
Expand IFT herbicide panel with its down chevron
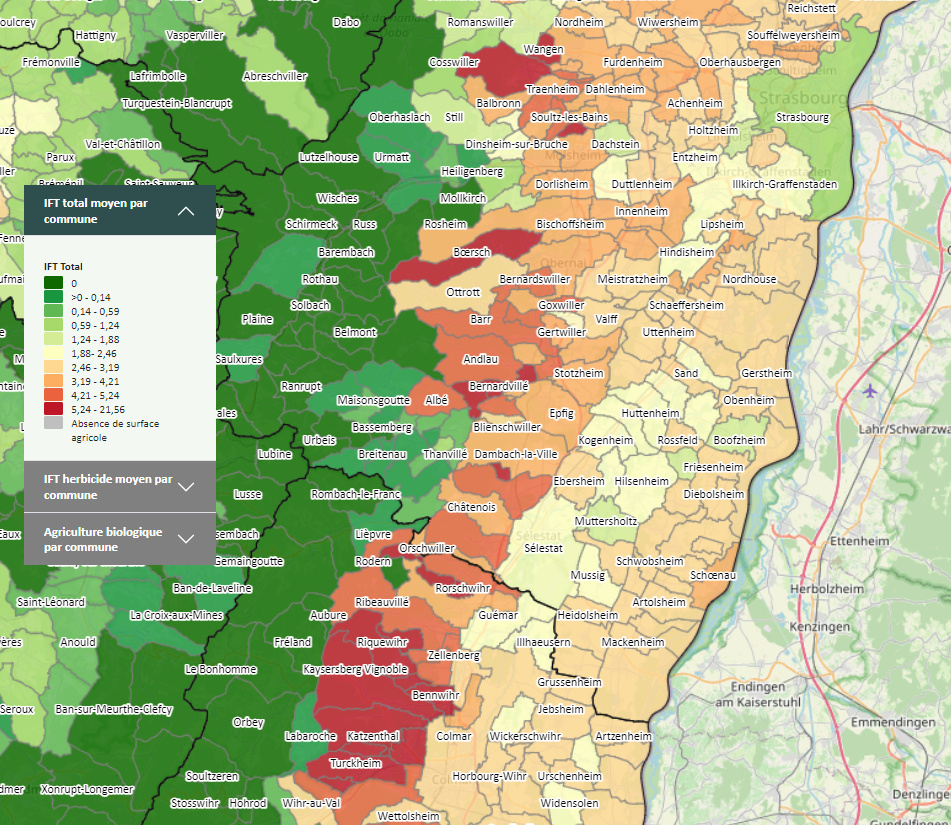pos(186,487)
